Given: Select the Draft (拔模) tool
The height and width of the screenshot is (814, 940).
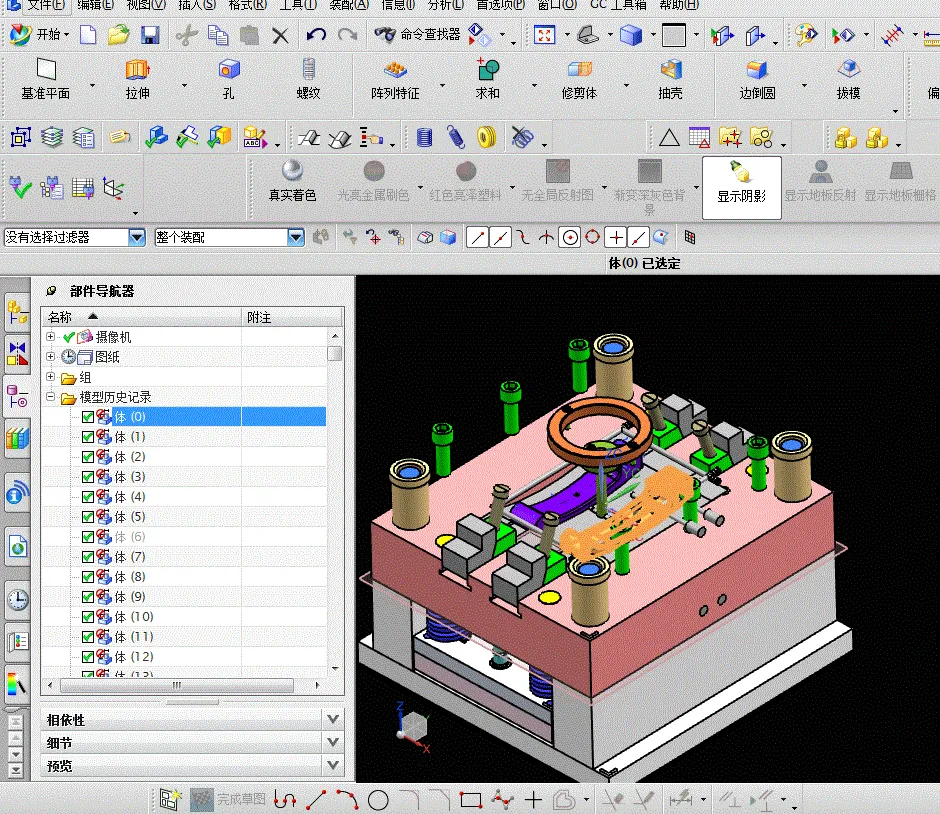Looking at the screenshot, I should click(x=848, y=79).
